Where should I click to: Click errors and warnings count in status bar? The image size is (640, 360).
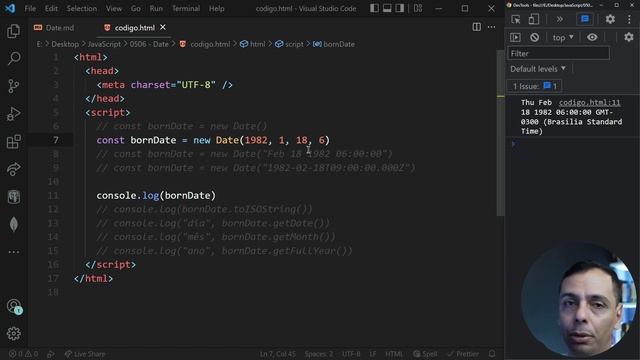(x=23, y=354)
